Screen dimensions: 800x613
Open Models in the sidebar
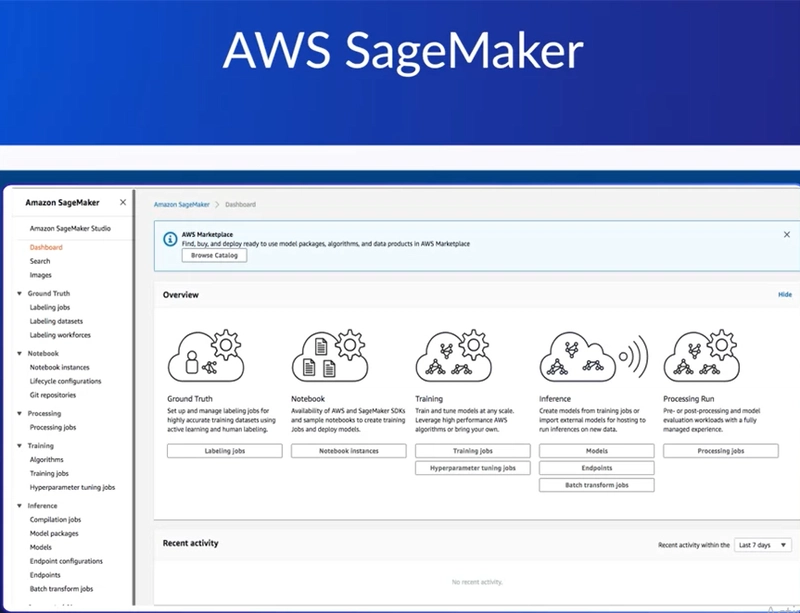point(41,547)
